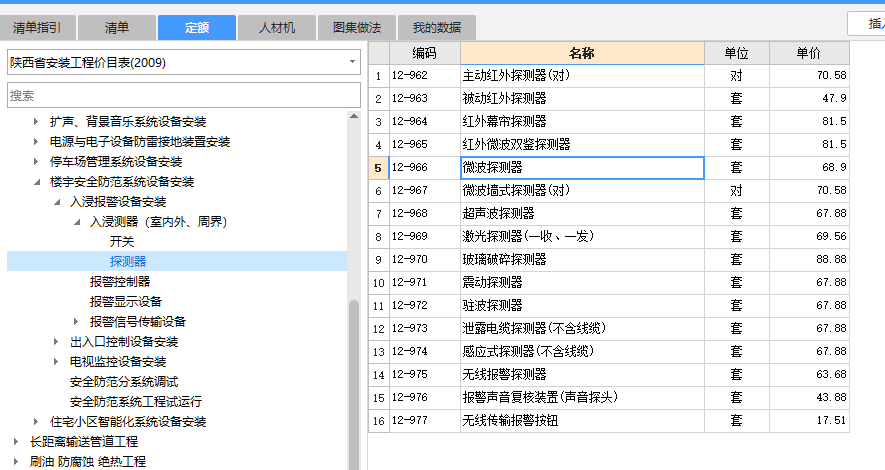This screenshot has width=885, height=470.
Task: Click code cell 12-970
Action: (424, 260)
